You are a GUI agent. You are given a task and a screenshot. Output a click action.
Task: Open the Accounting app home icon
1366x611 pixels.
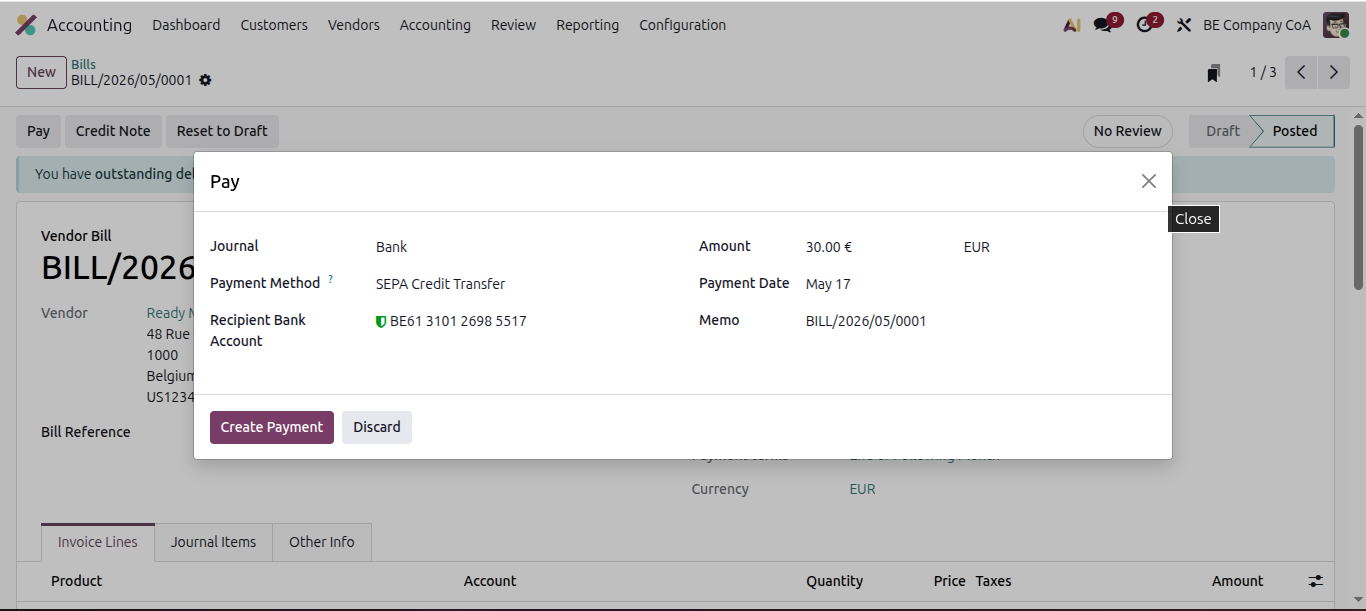click(x=27, y=25)
